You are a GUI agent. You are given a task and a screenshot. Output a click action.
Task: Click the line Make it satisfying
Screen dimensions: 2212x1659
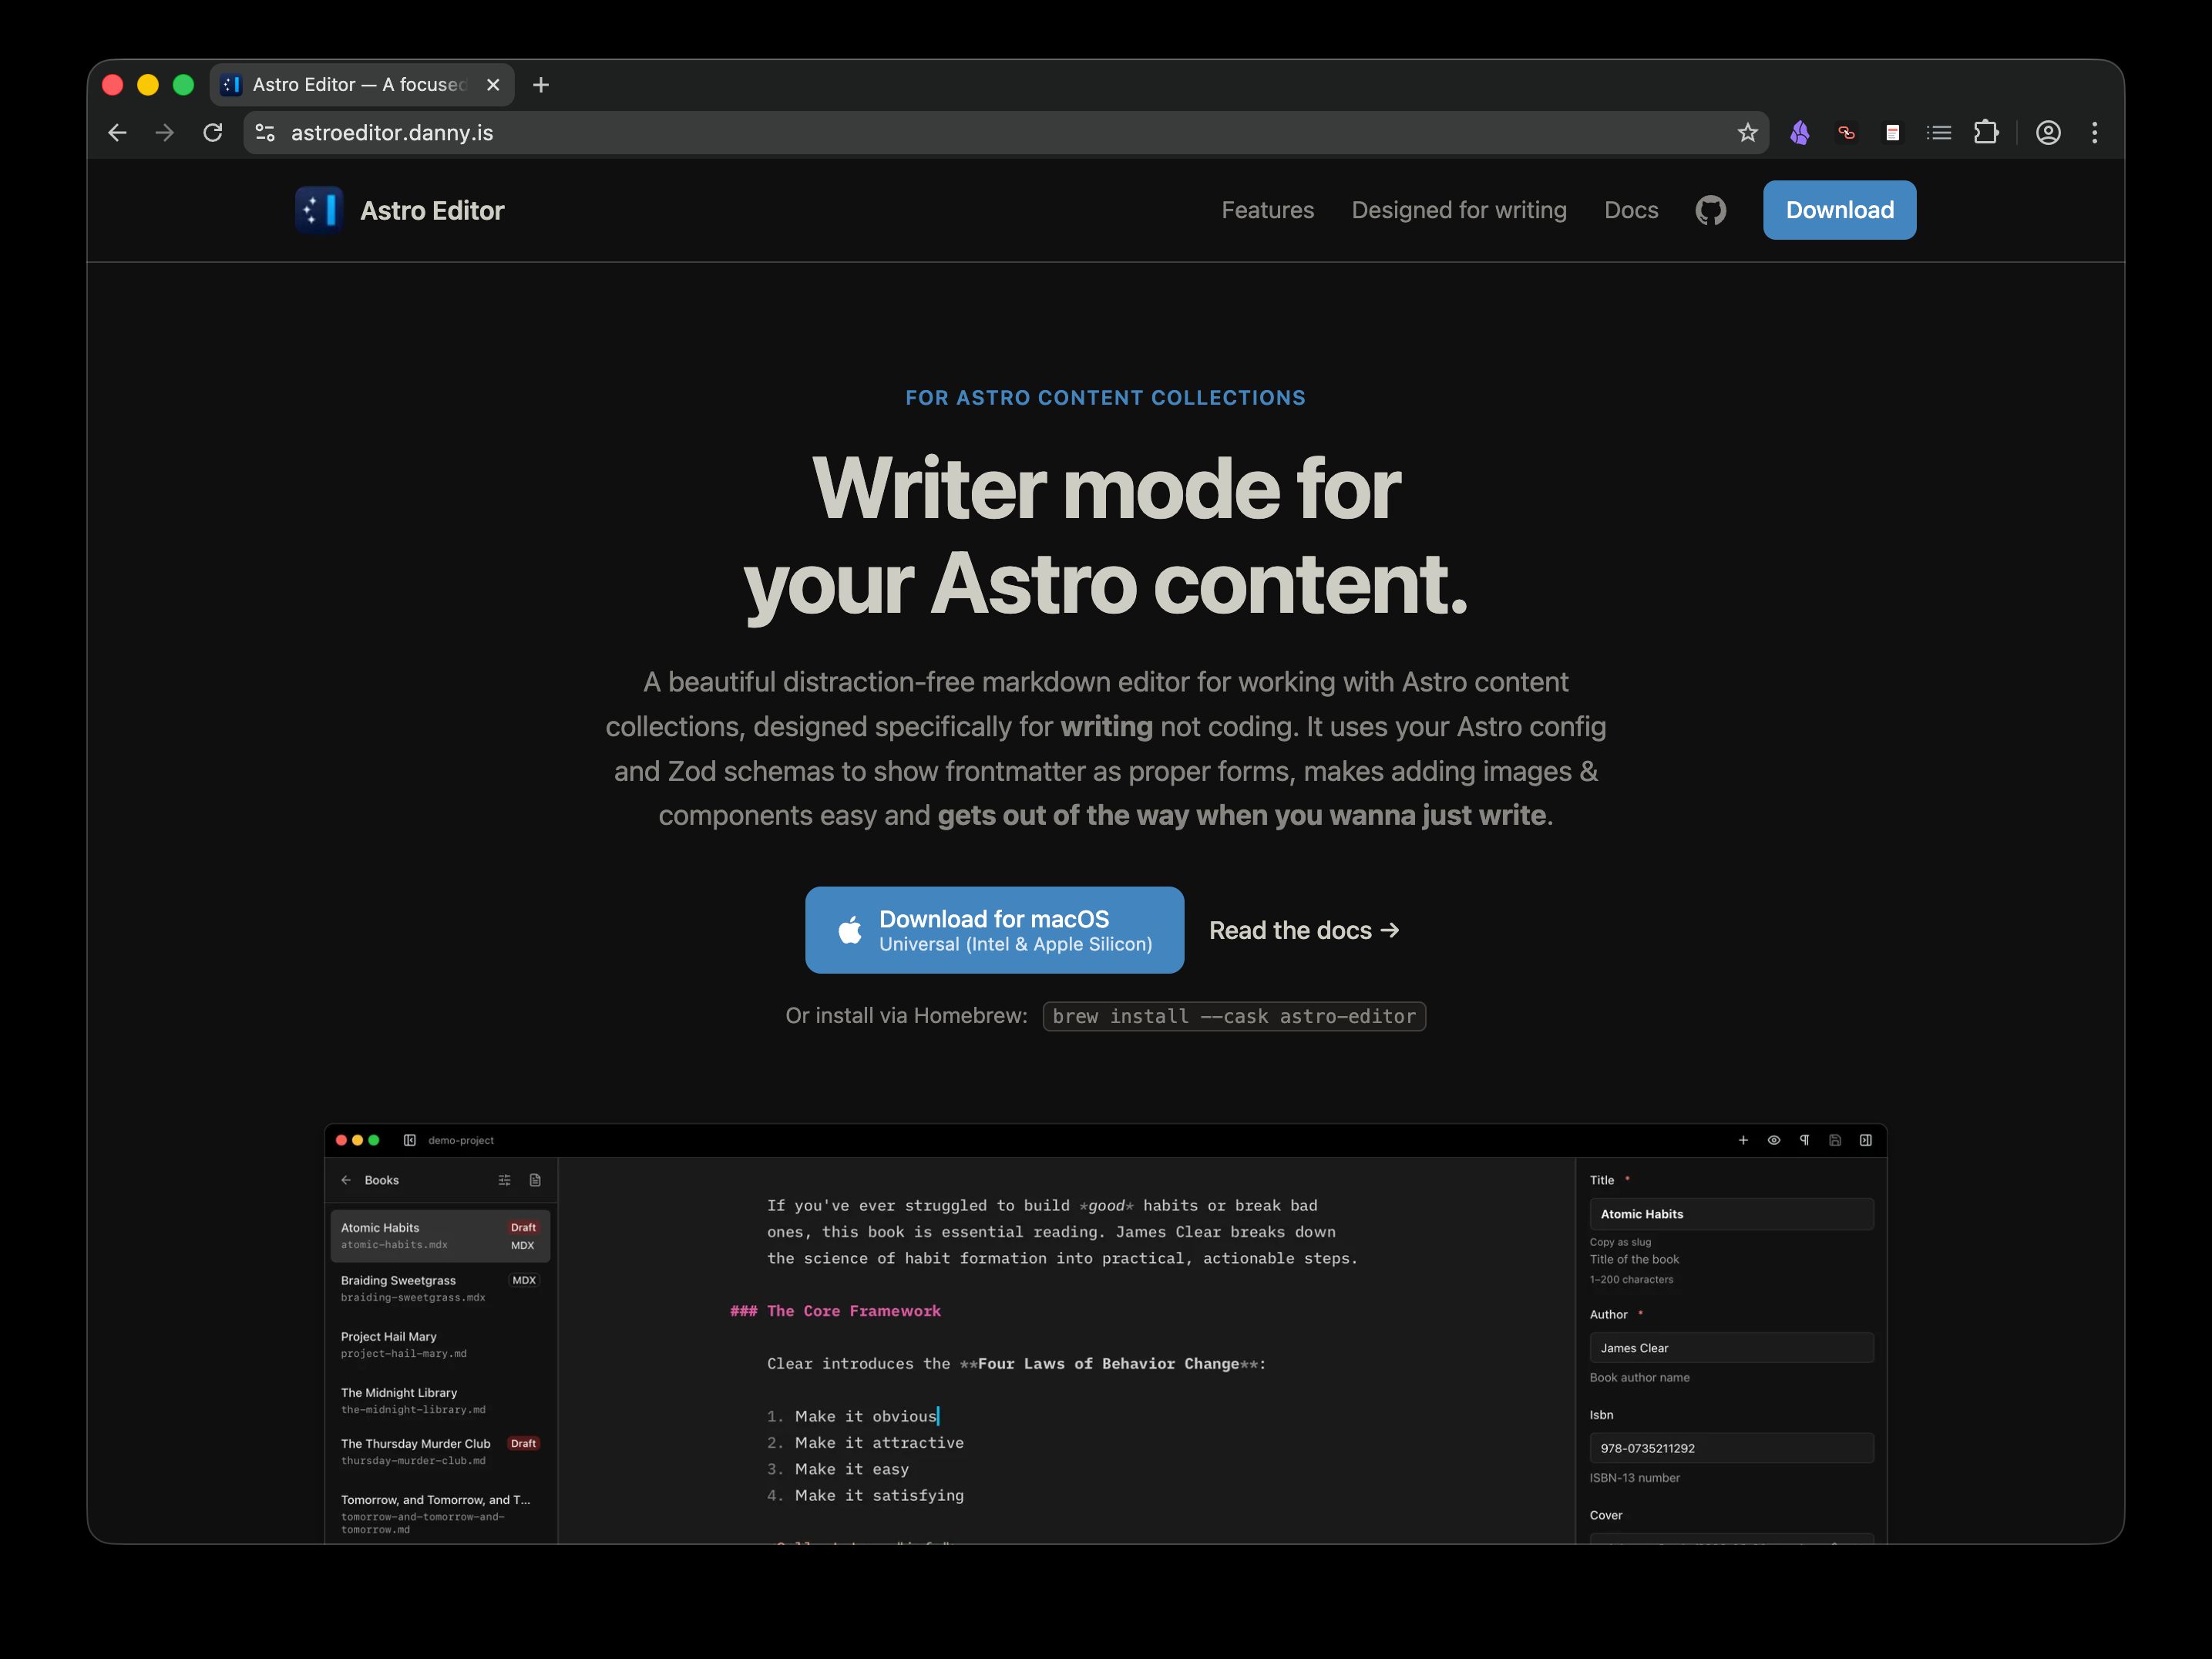[x=879, y=1496]
